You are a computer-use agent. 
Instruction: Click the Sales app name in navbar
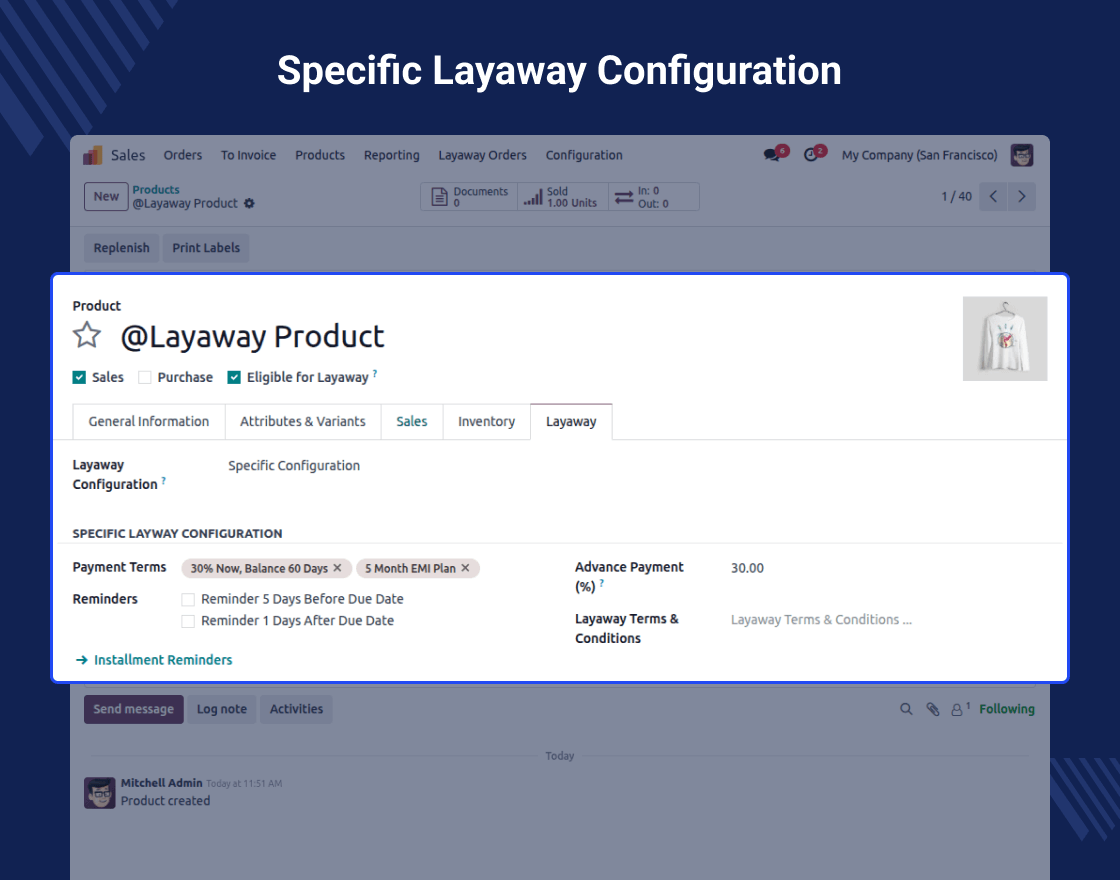coord(128,155)
